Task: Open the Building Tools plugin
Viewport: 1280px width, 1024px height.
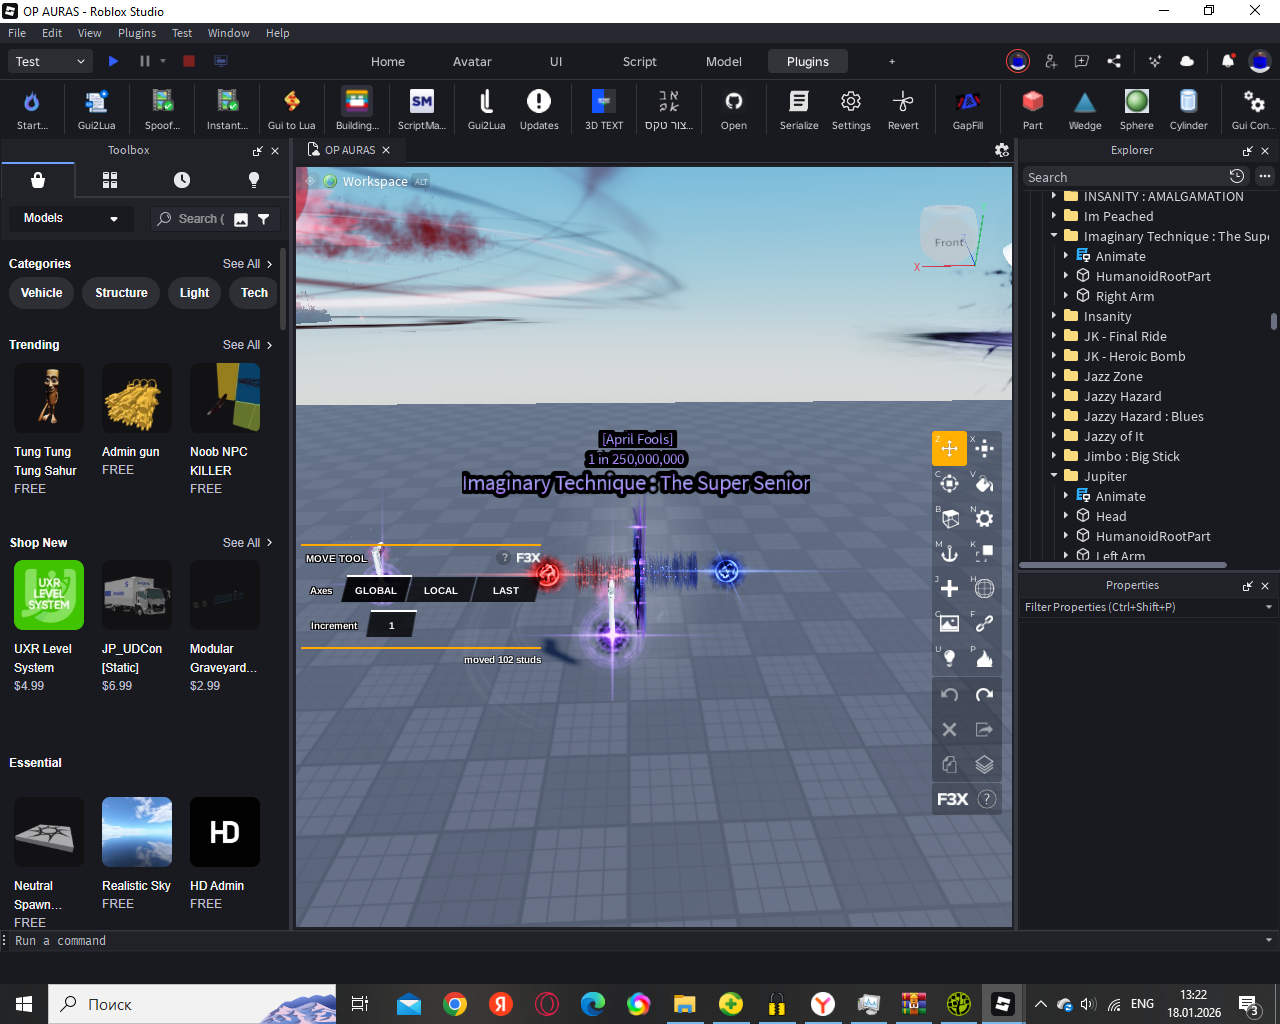Action: pos(357,108)
